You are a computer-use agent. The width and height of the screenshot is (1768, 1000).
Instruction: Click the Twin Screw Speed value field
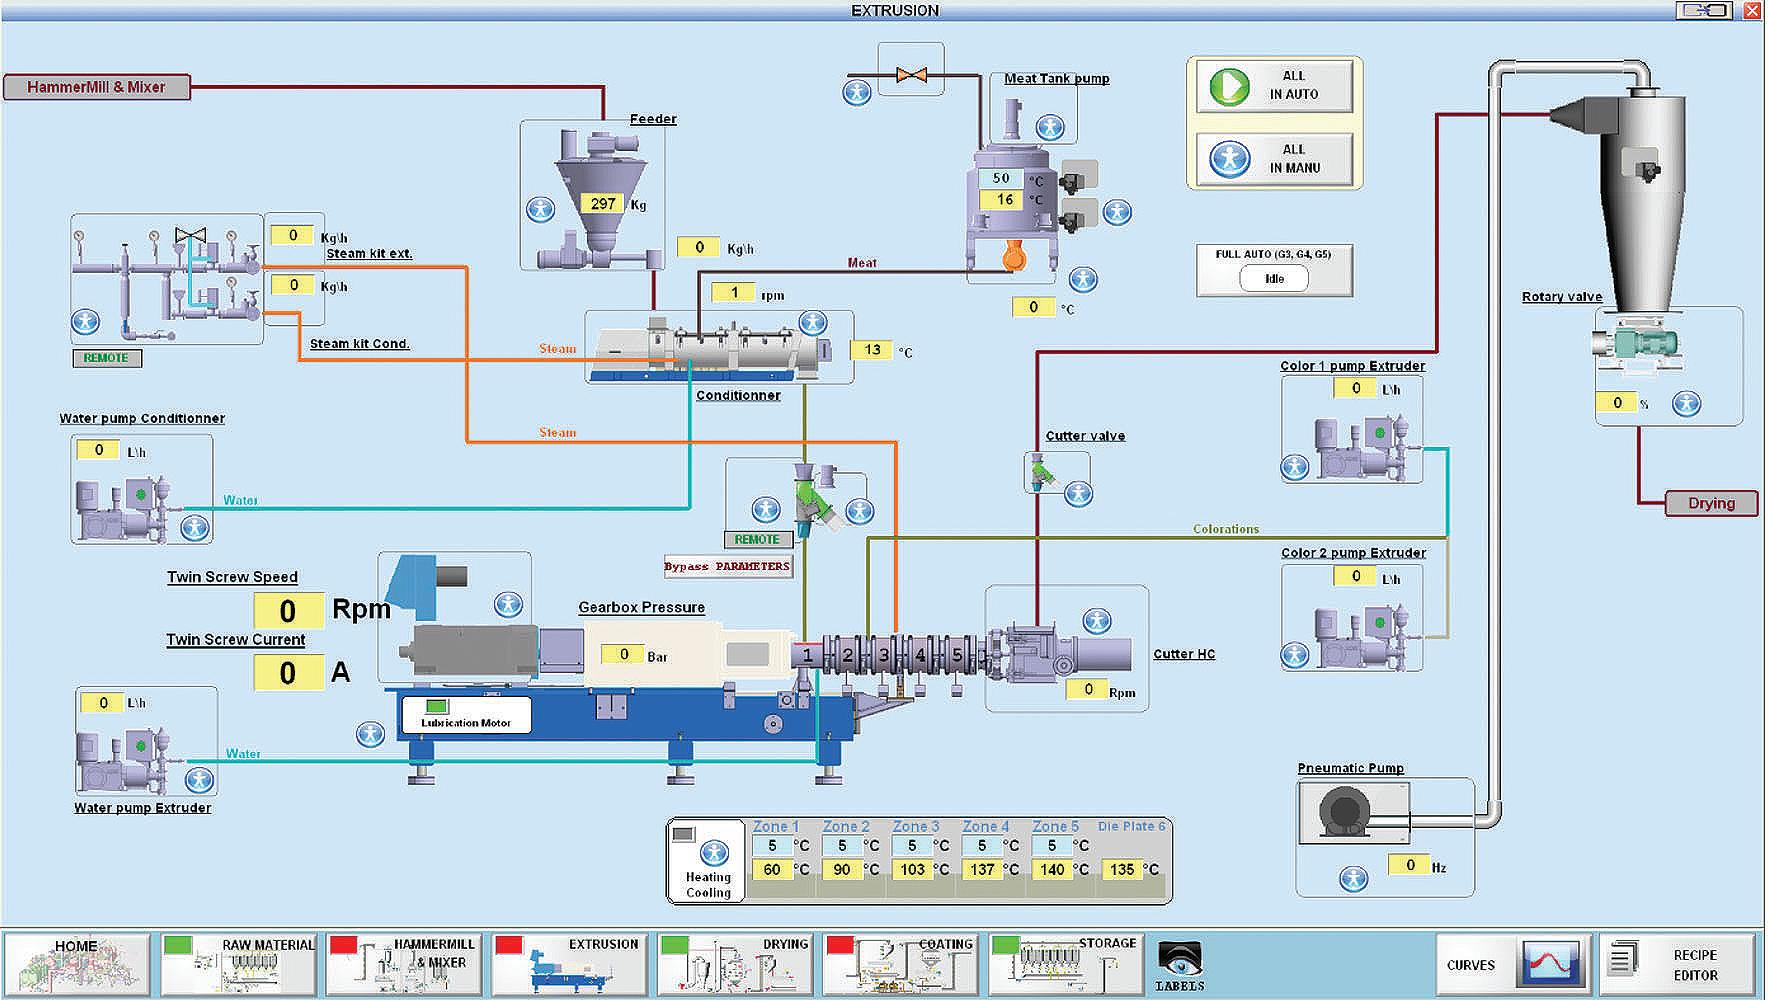pyautogui.click(x=288, y=610)
